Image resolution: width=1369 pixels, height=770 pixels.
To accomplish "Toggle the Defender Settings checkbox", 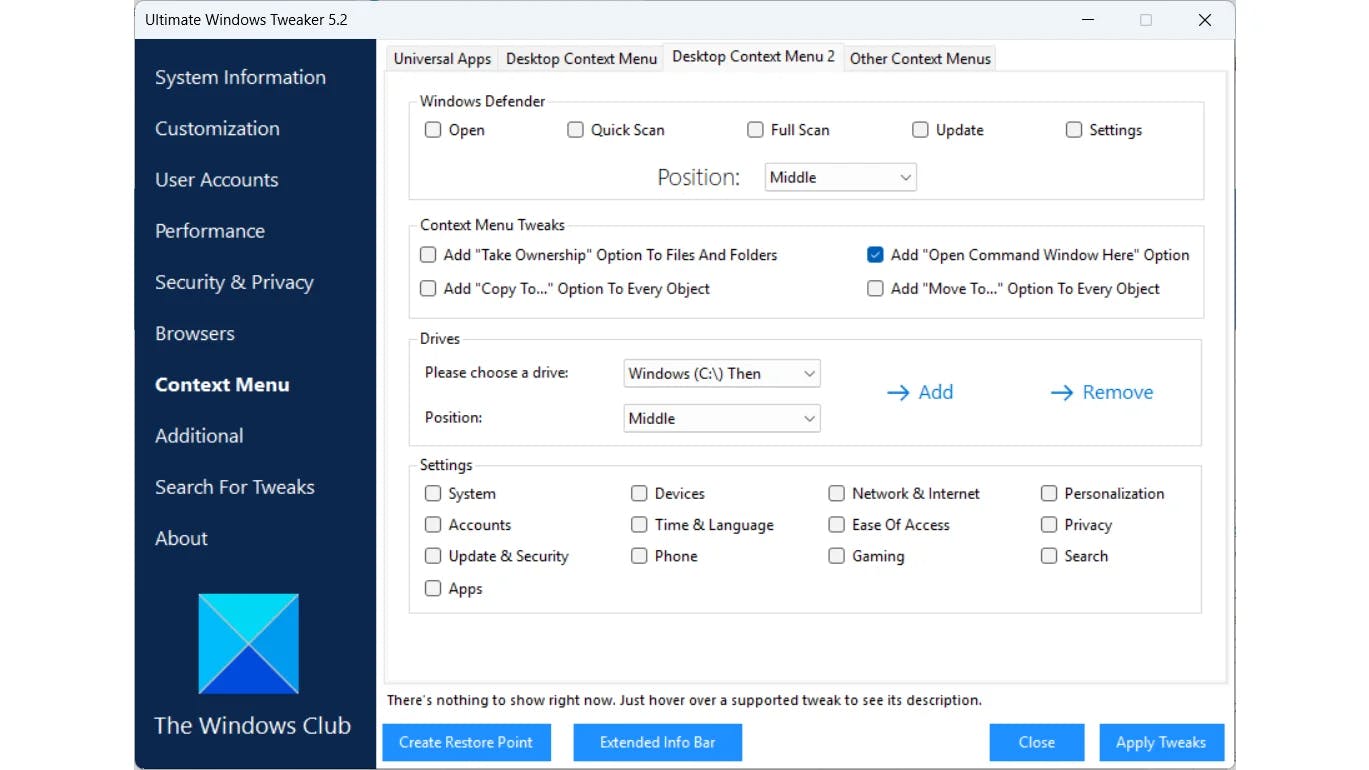I will [1074, 130].
